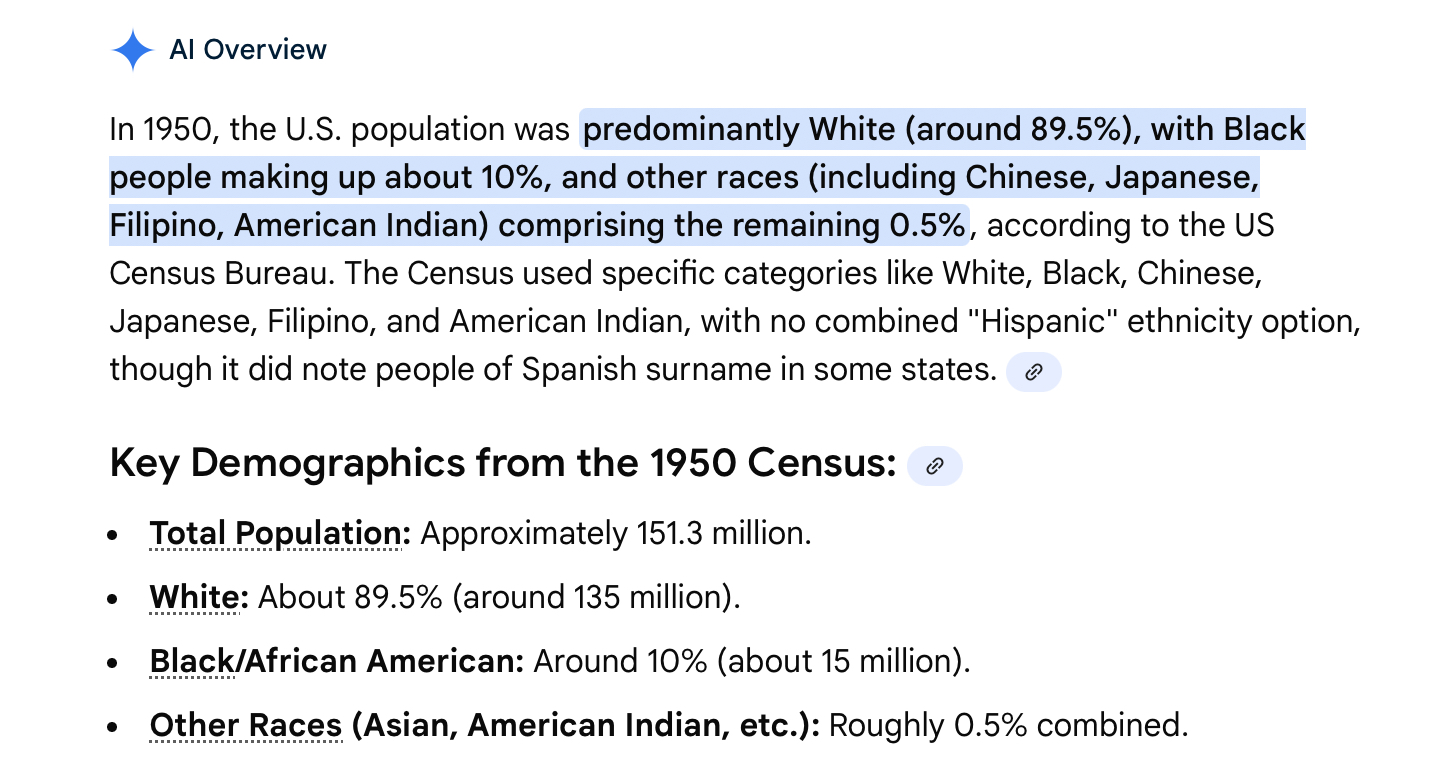Click the "Key Demographics from the 1950 Census" heading
Screen dimensions: 1429x773
(x=502, y=464)
